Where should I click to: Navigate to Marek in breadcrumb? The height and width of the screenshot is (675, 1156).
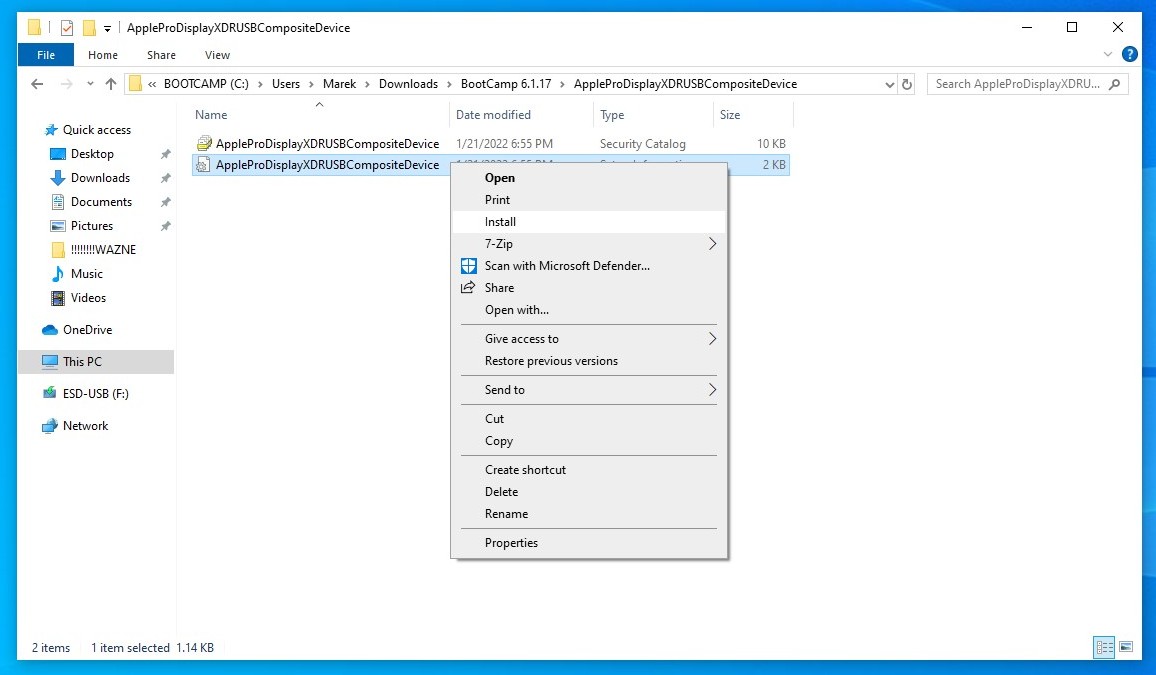pyautogui.click(x=339, y=84)
